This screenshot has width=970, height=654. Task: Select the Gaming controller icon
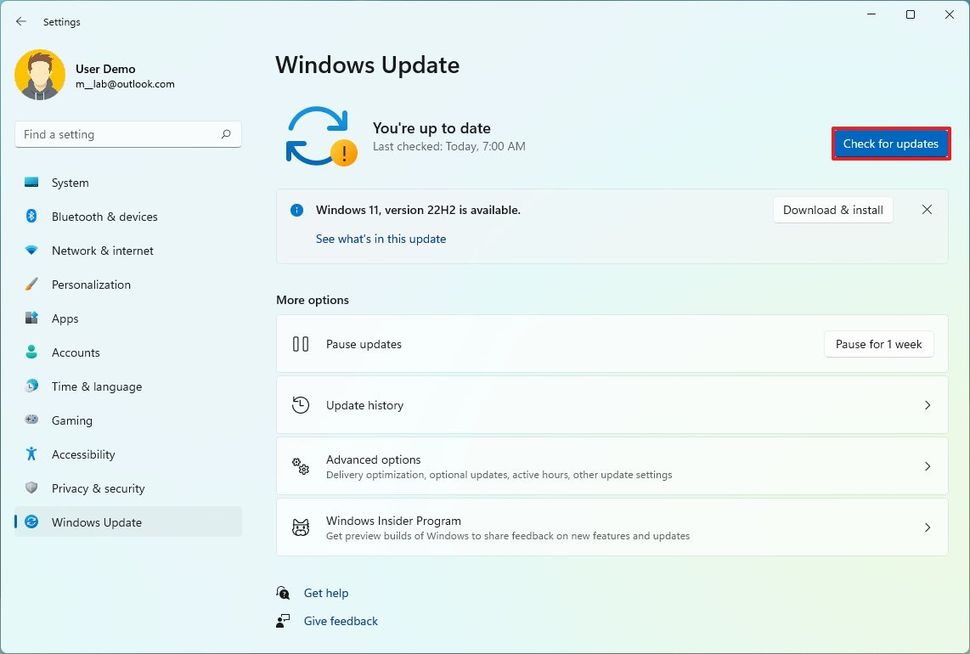coord(33,420)
